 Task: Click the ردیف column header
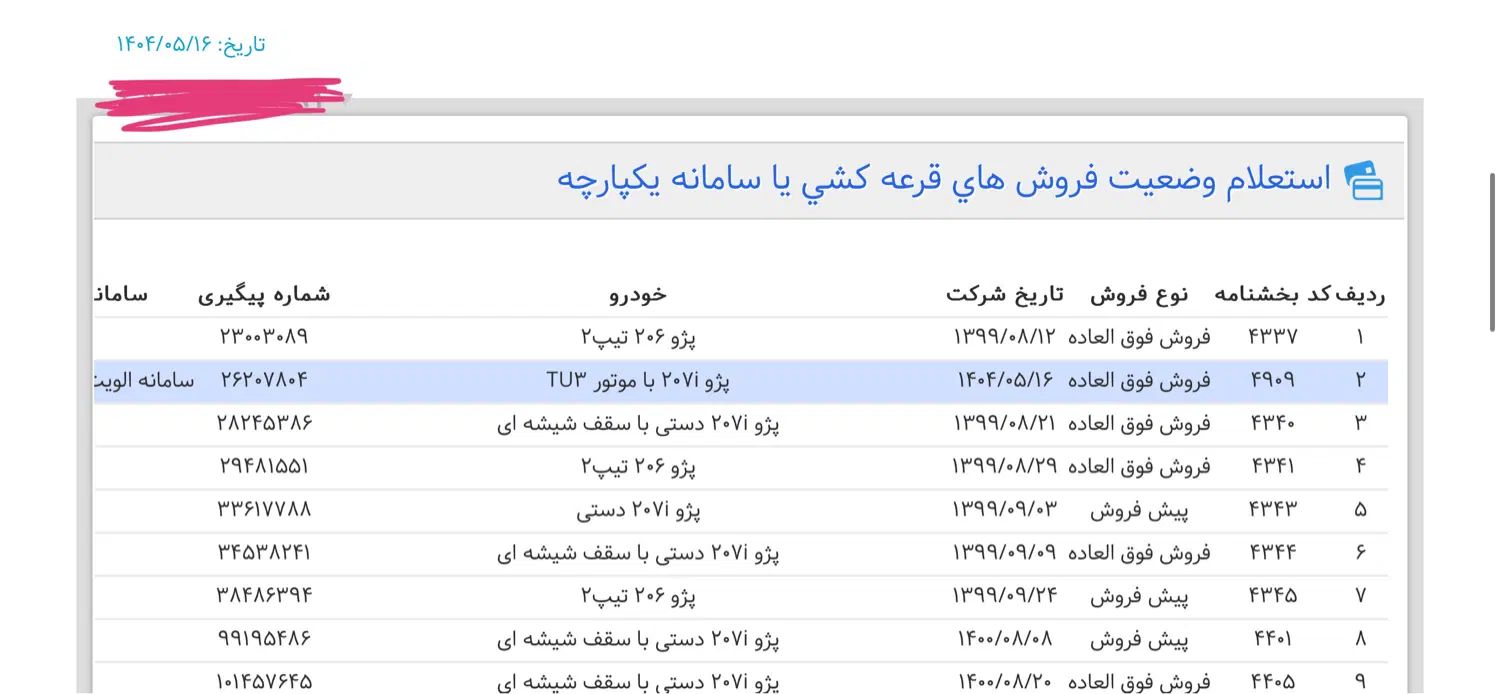click(x=1361, y=295)
